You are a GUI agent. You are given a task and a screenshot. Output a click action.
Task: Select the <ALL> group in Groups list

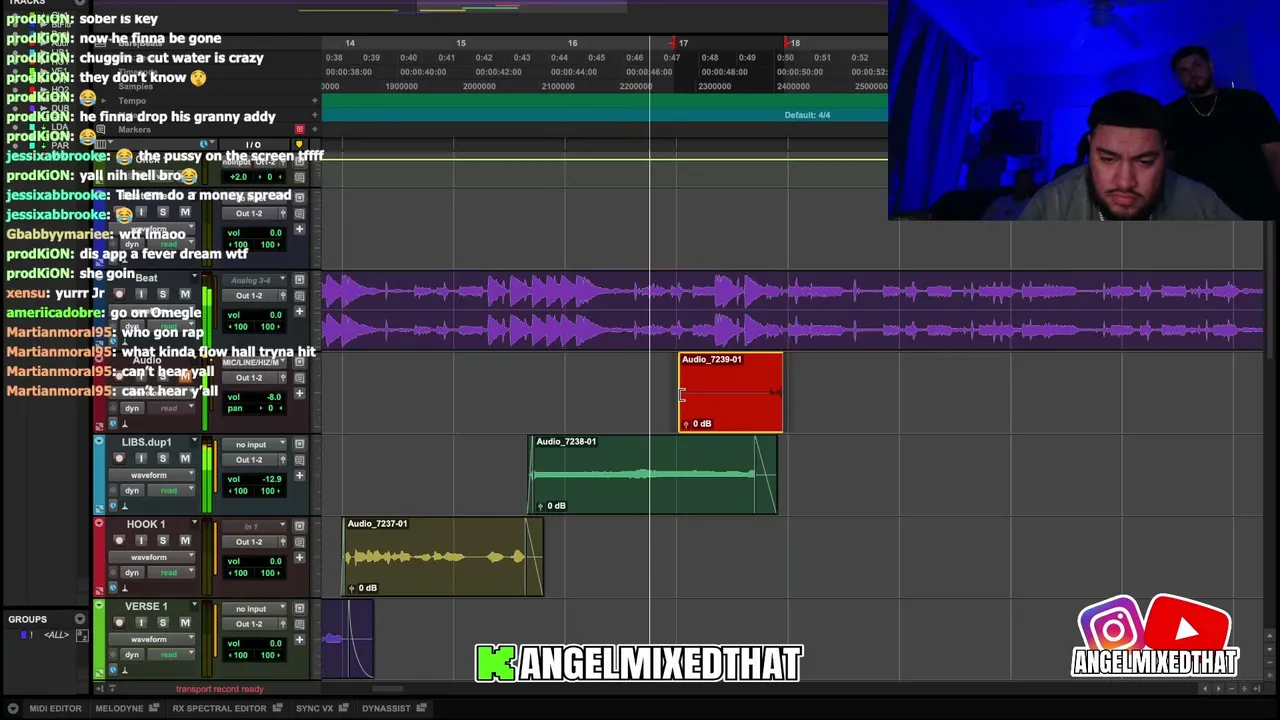pos(56,635)
